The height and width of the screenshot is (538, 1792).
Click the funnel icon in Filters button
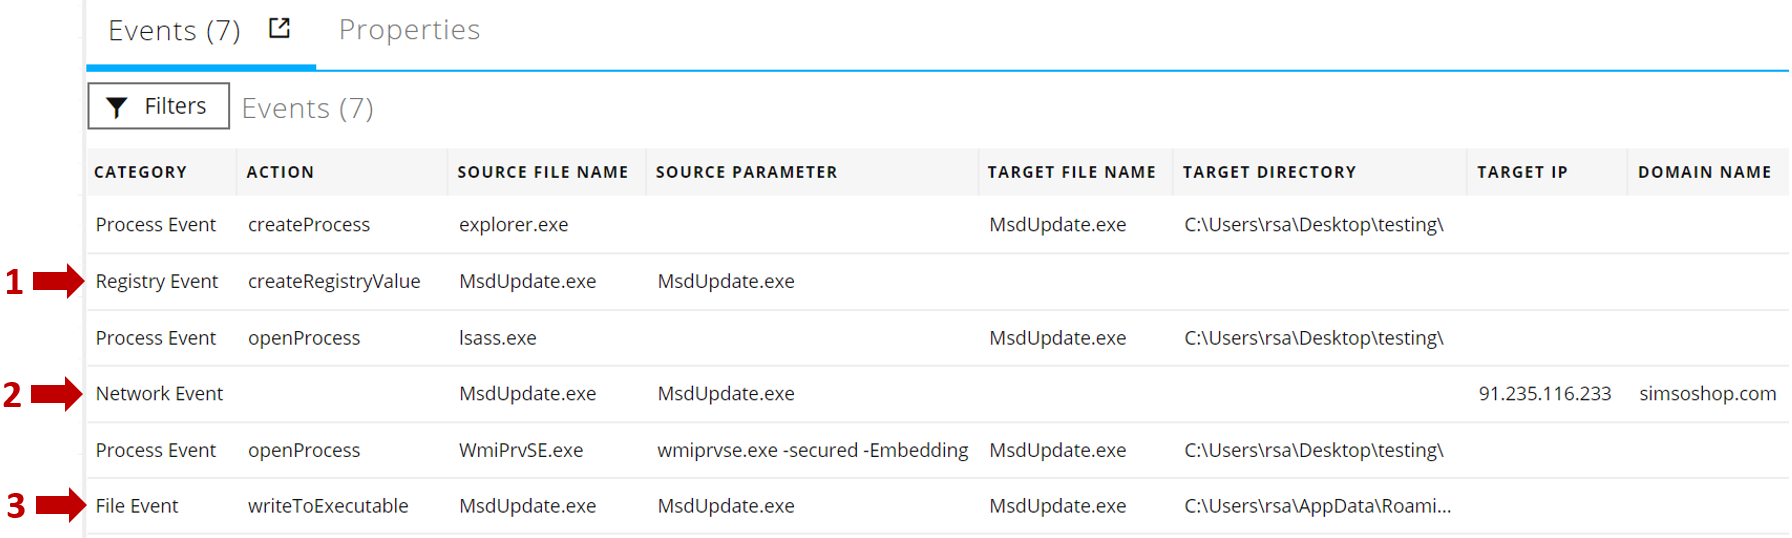click(117, 107)
